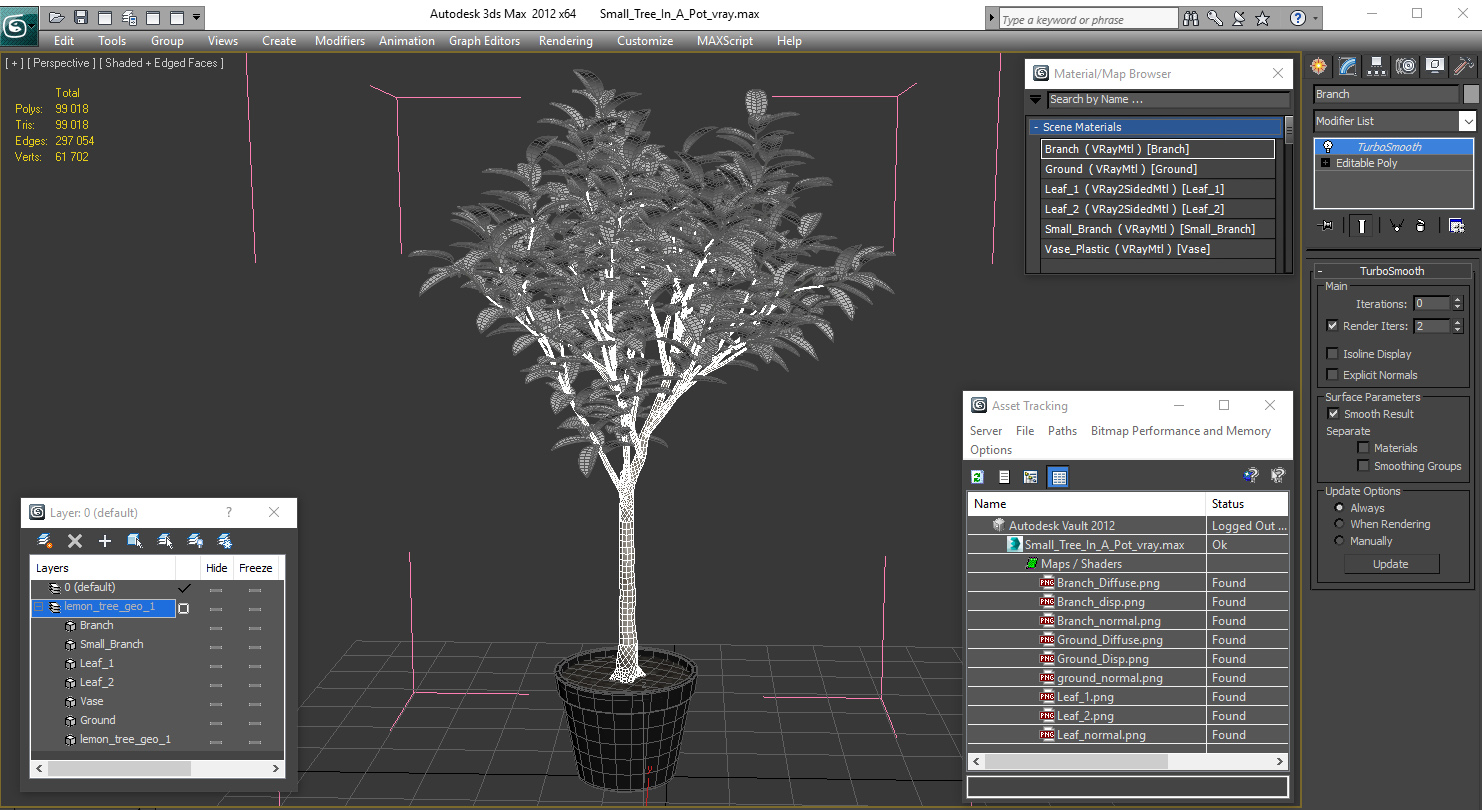Enable Separate by Materials checkbox
Screen dimensions: 1482x810
pos(1363,448)
